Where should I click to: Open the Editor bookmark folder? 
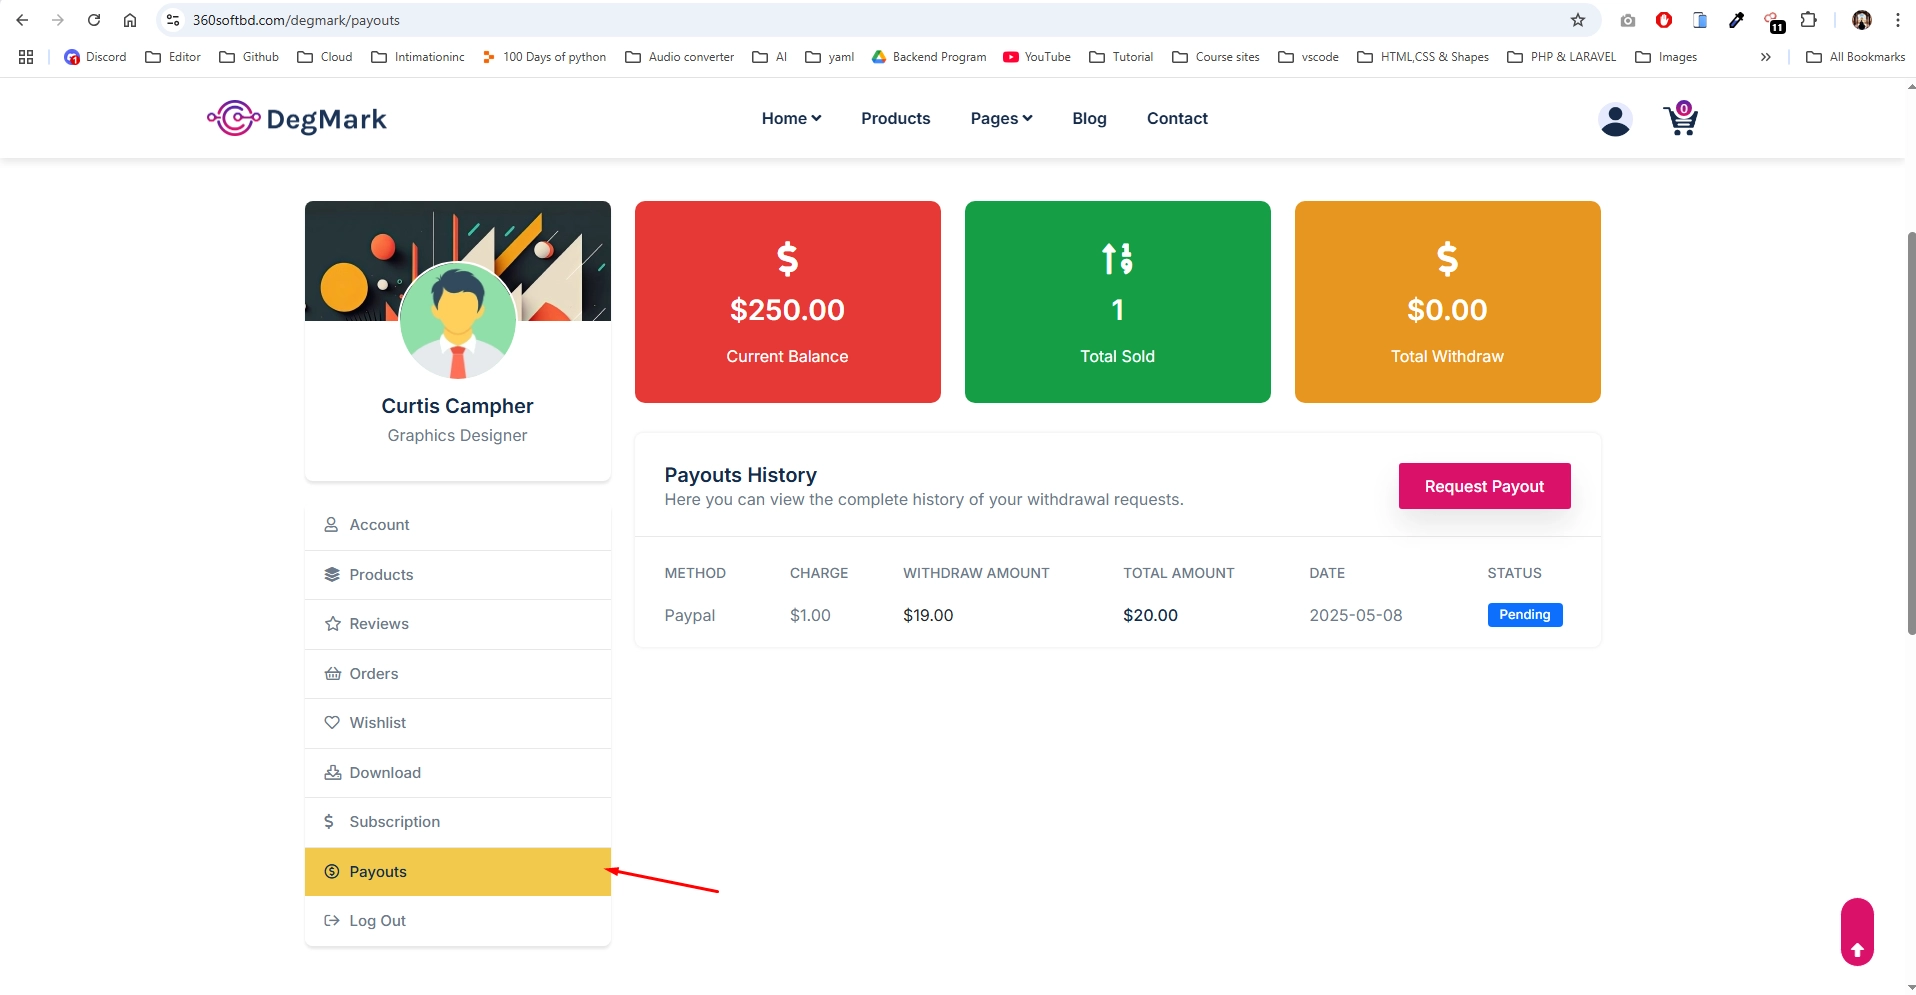tap(173, 57)
